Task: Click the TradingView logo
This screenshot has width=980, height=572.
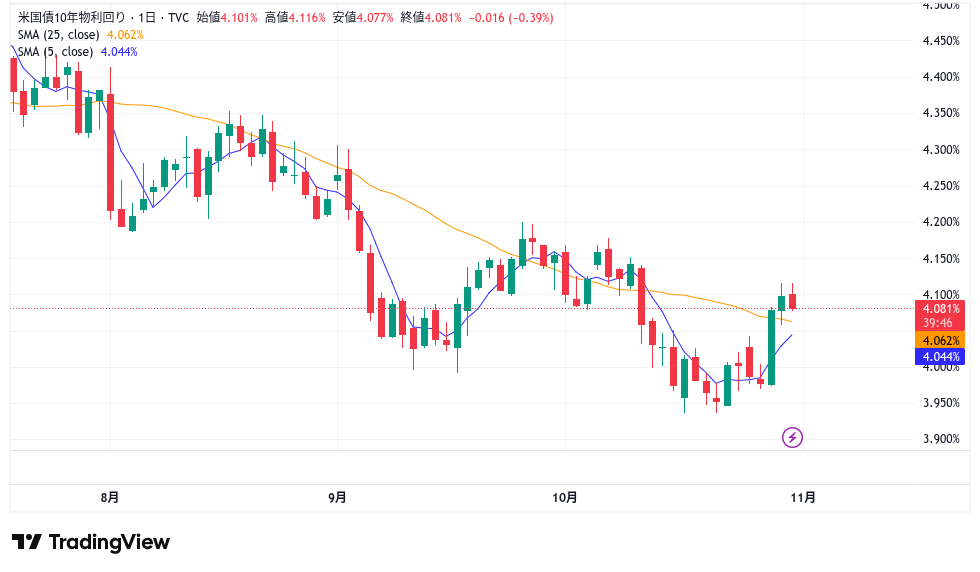Action: tap(91, 542)
